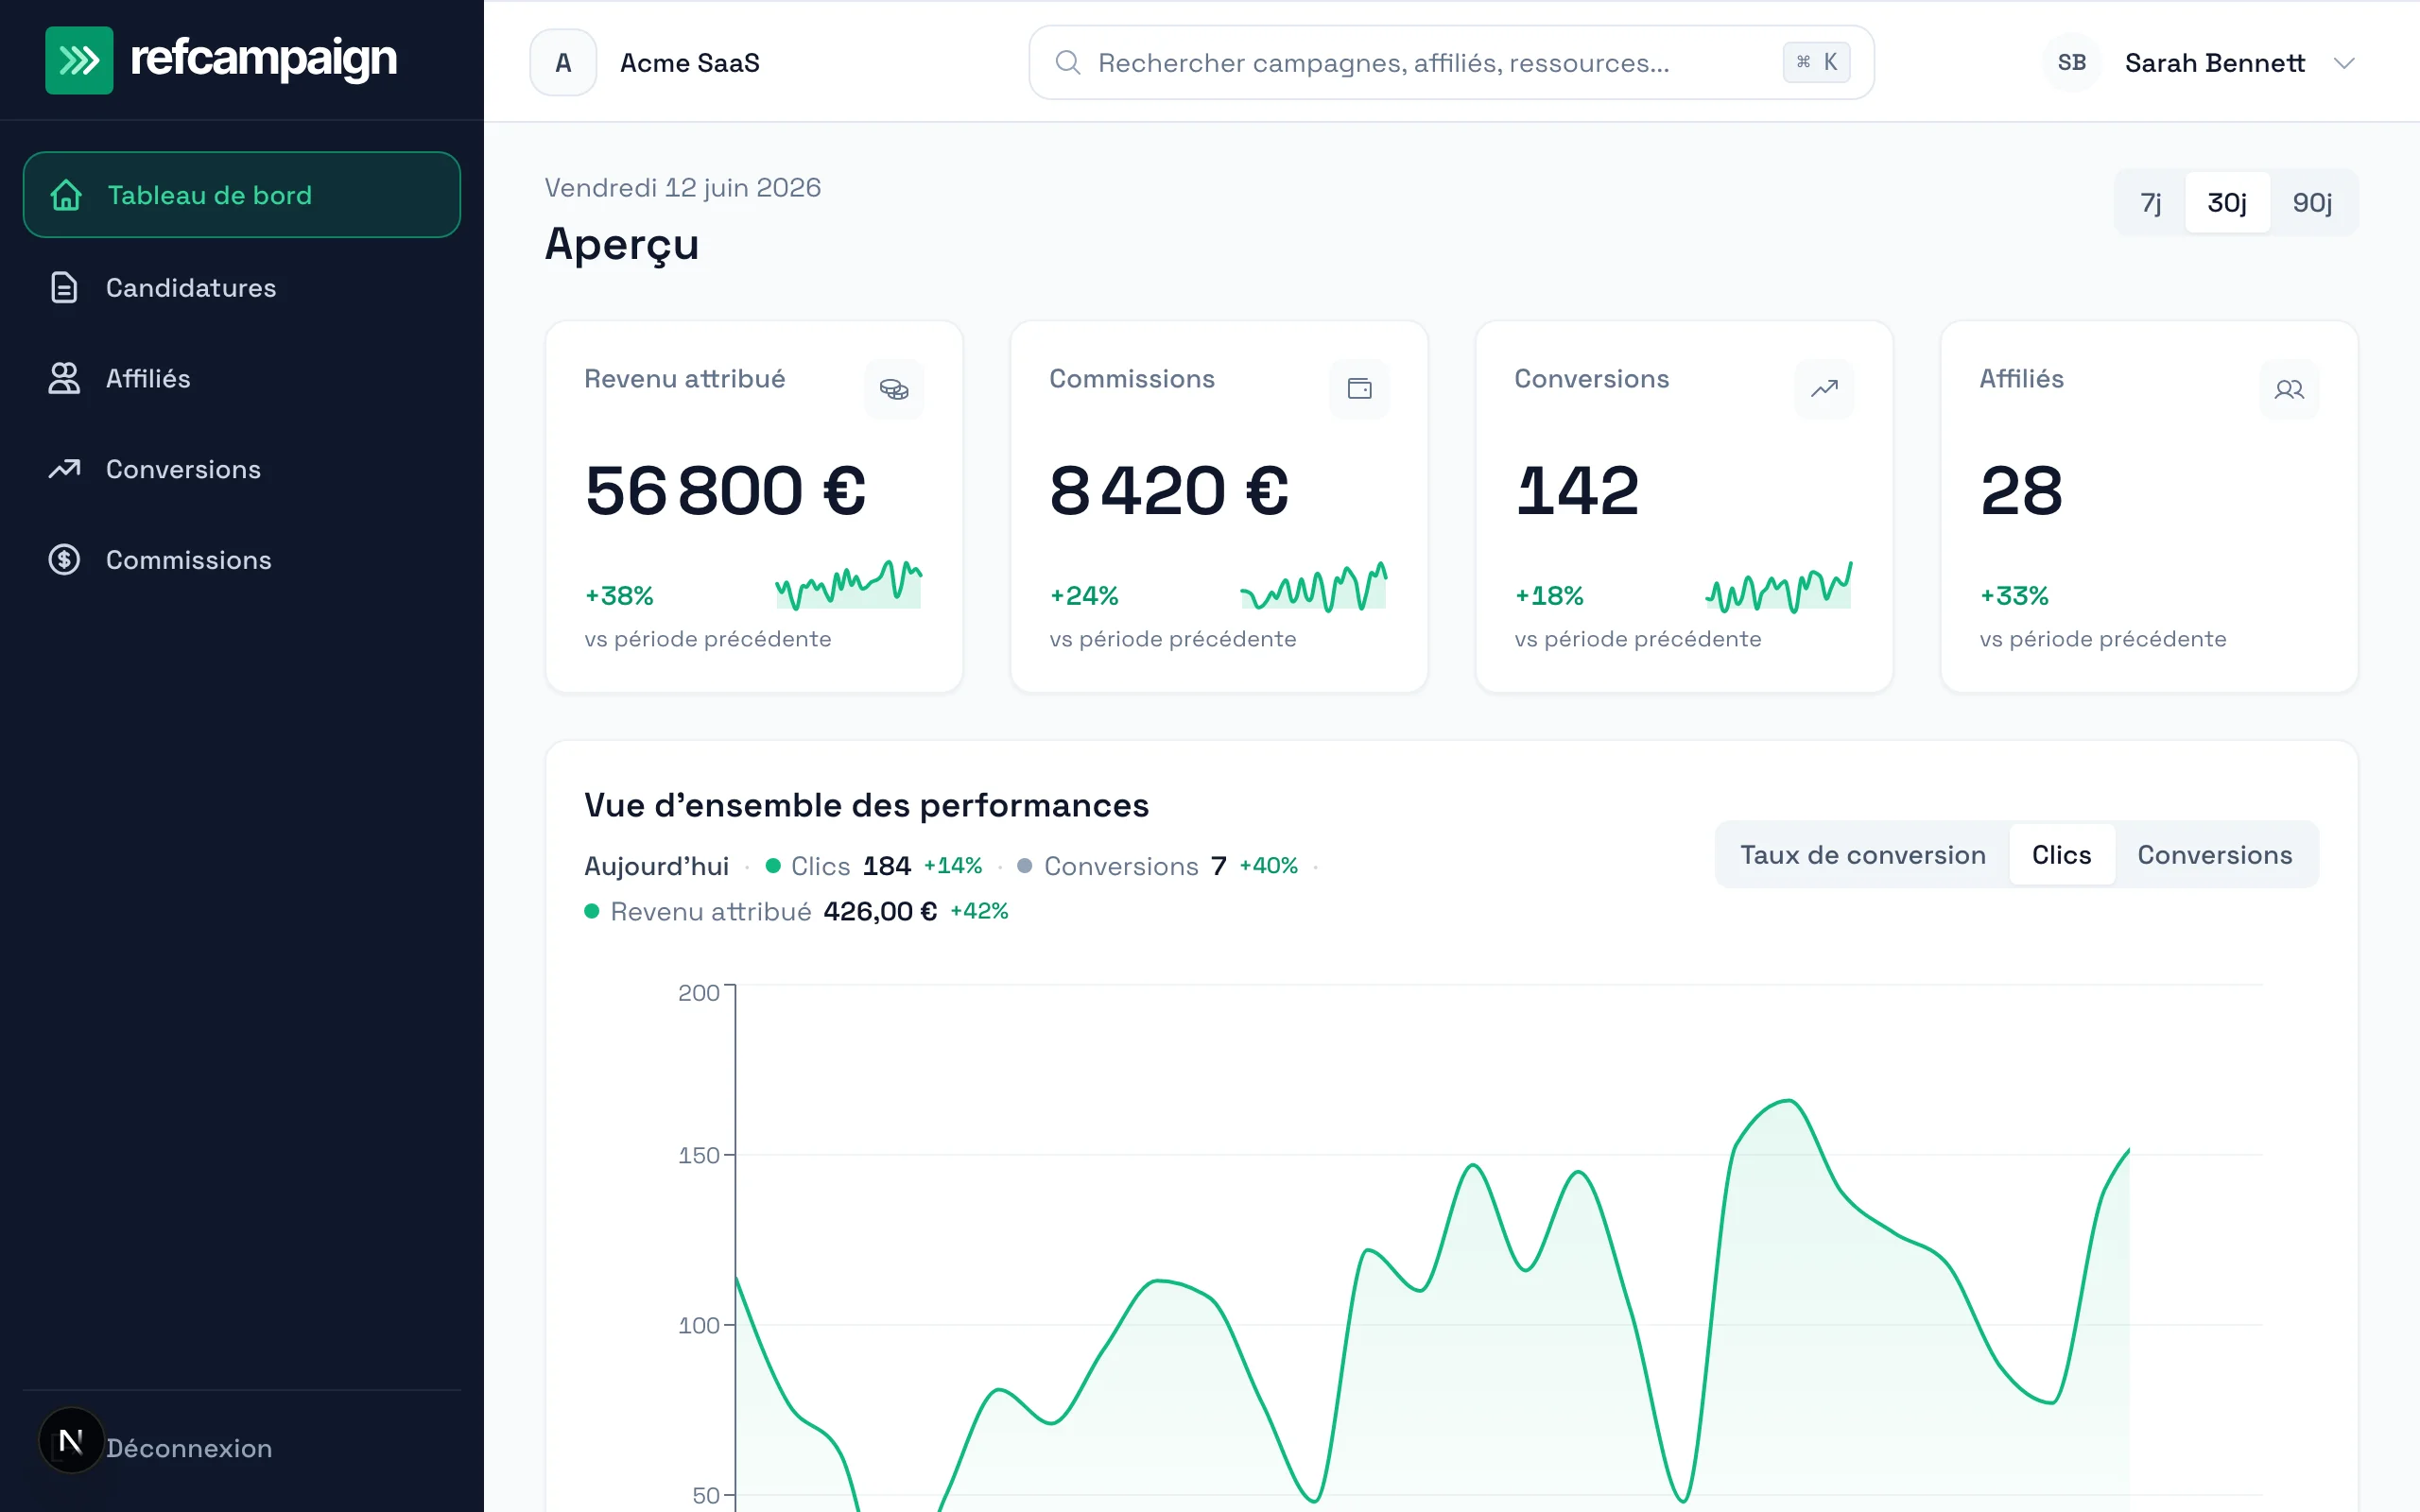This screenshot has width=2420, height=1512.
Task: Click the green dot before Clics legend
Action: 772,866
